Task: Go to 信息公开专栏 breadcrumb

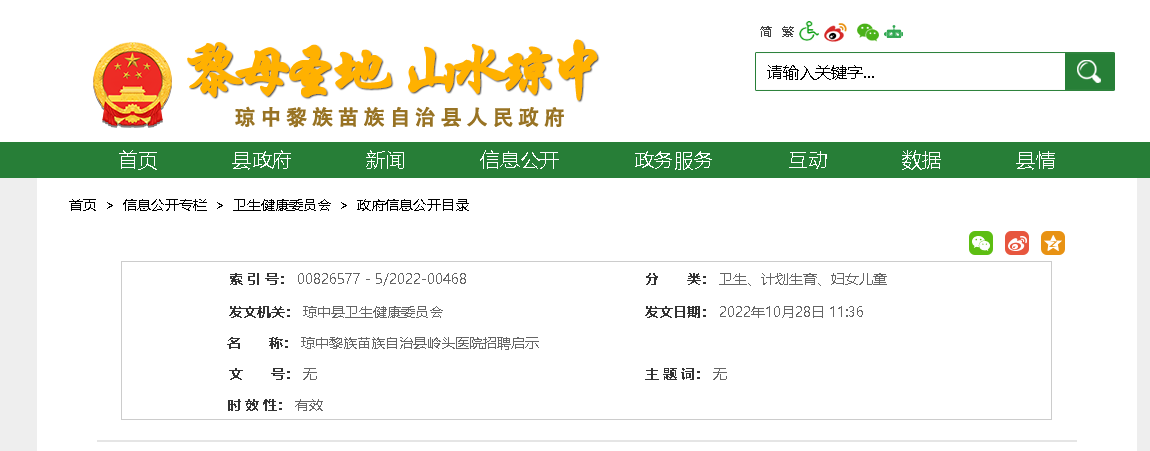Action: [165, 205]
